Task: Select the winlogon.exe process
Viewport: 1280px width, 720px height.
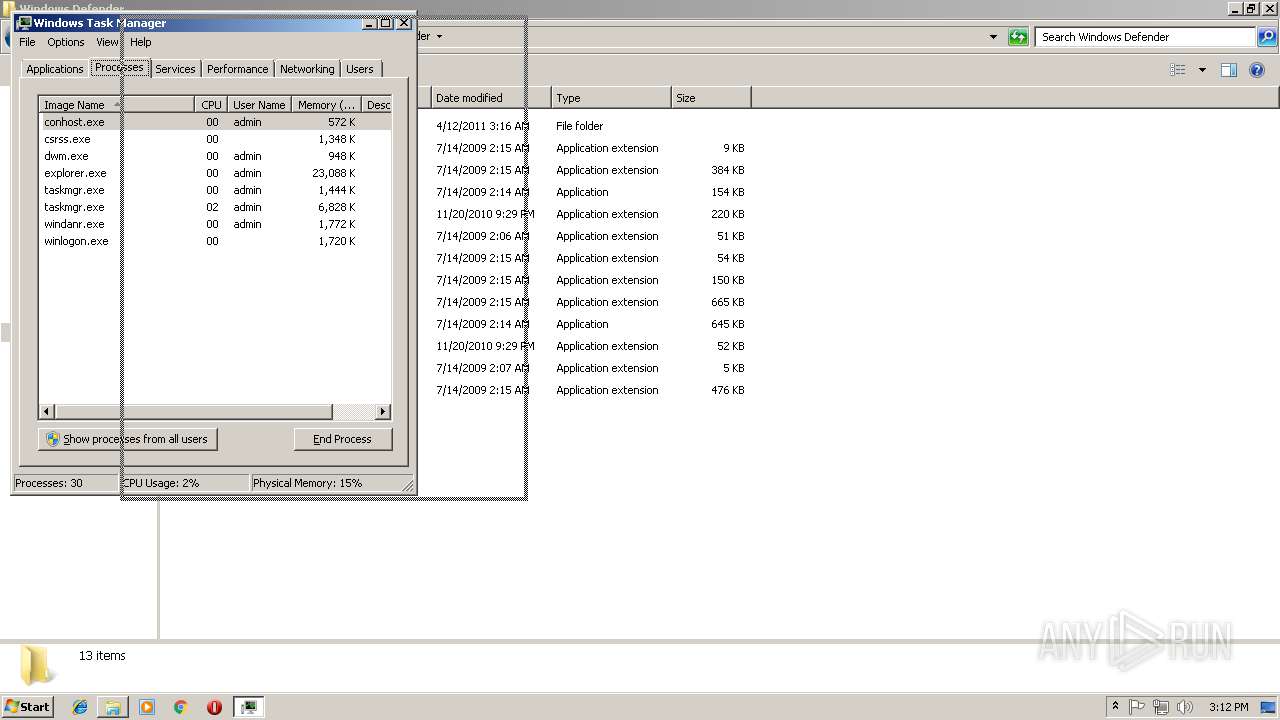Action: click(x=215, y=241)
